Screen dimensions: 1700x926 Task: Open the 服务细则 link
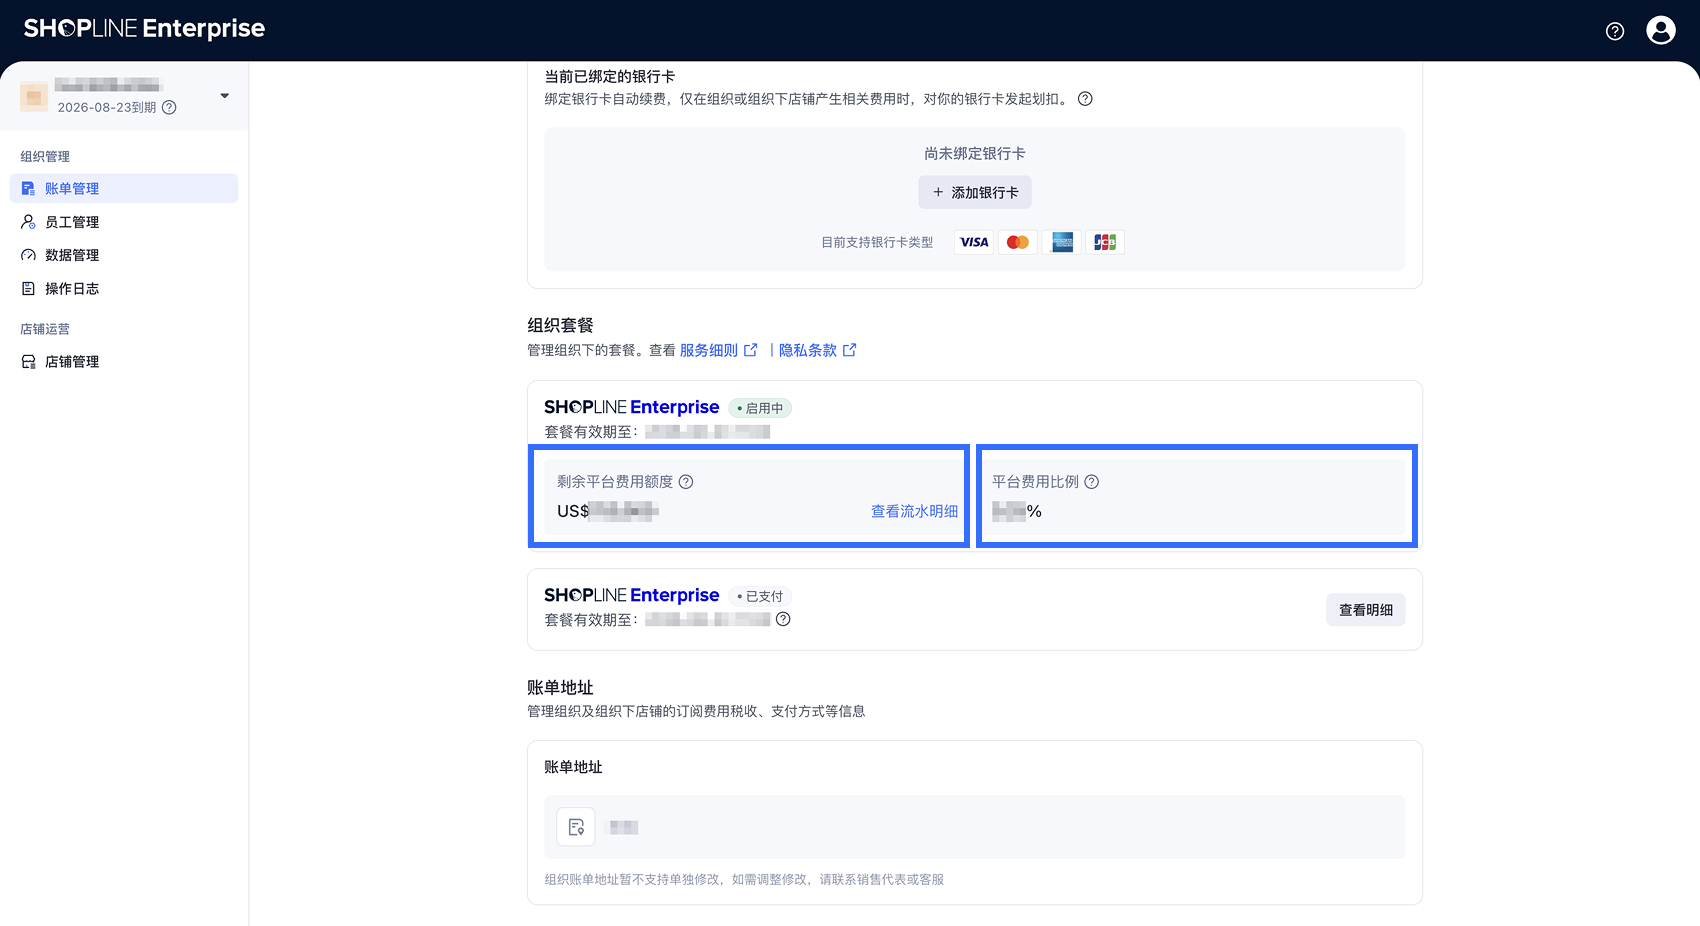[709, 350]
